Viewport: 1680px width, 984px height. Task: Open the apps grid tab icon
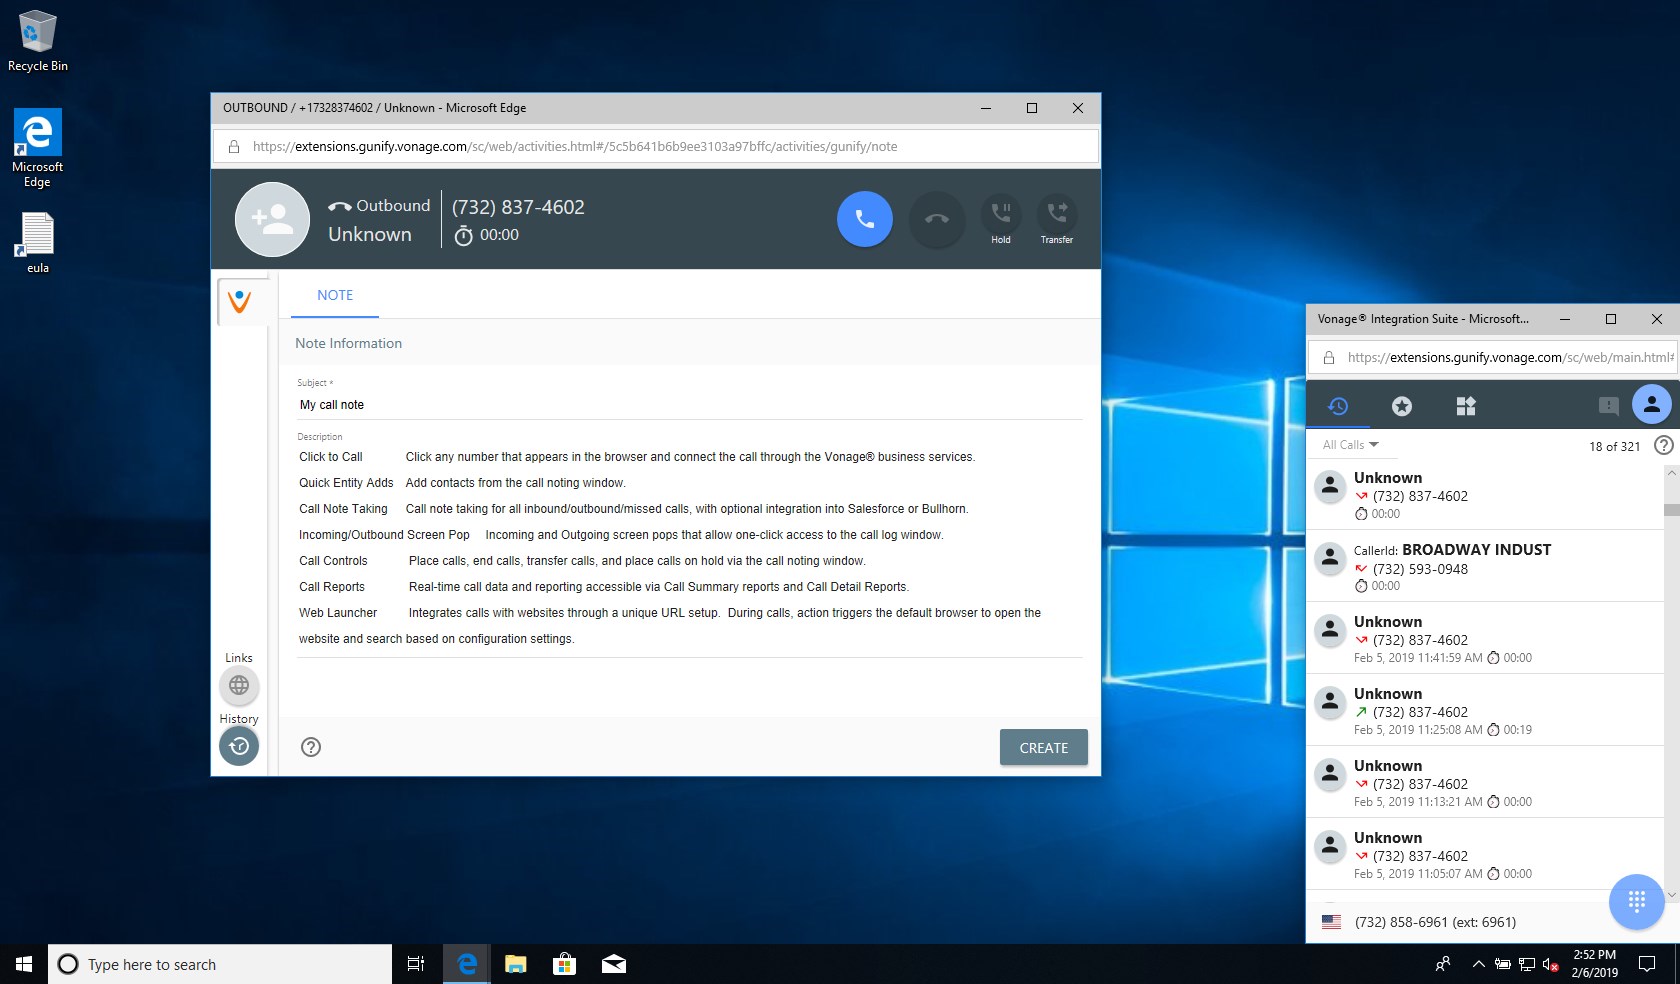[1466, 405]
